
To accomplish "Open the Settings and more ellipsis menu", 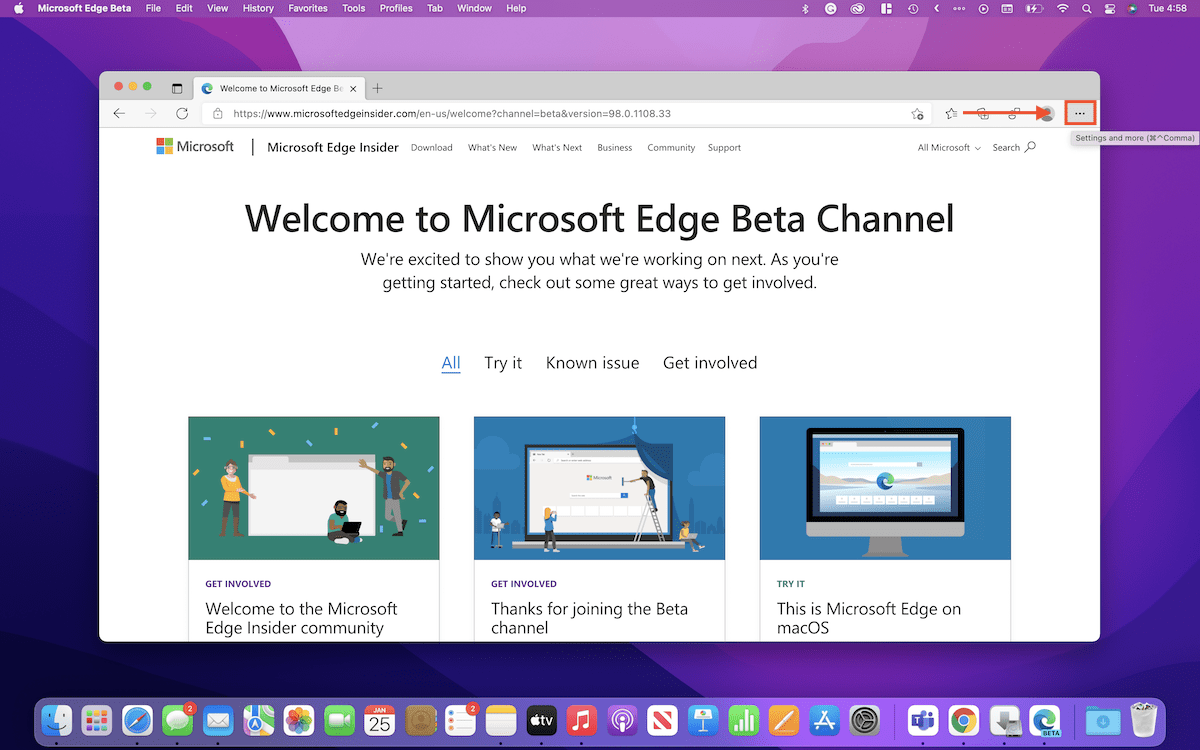I will click(1080, 114).
